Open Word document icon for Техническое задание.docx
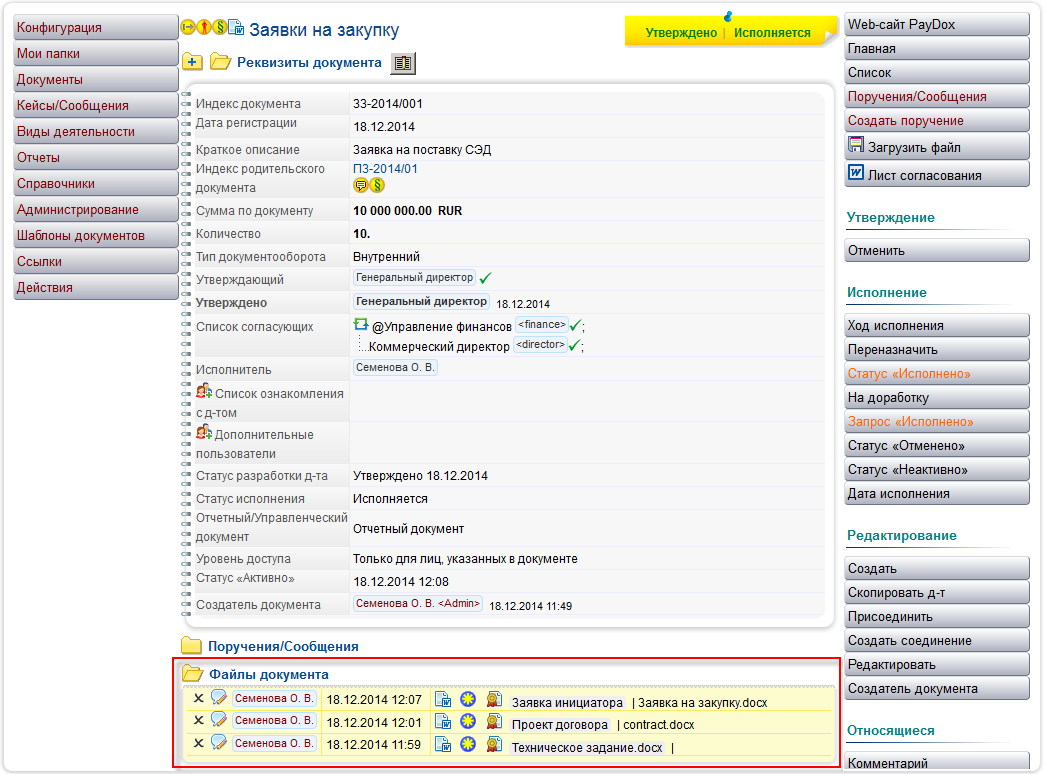 pyautogui.click(x=443, y=744)
